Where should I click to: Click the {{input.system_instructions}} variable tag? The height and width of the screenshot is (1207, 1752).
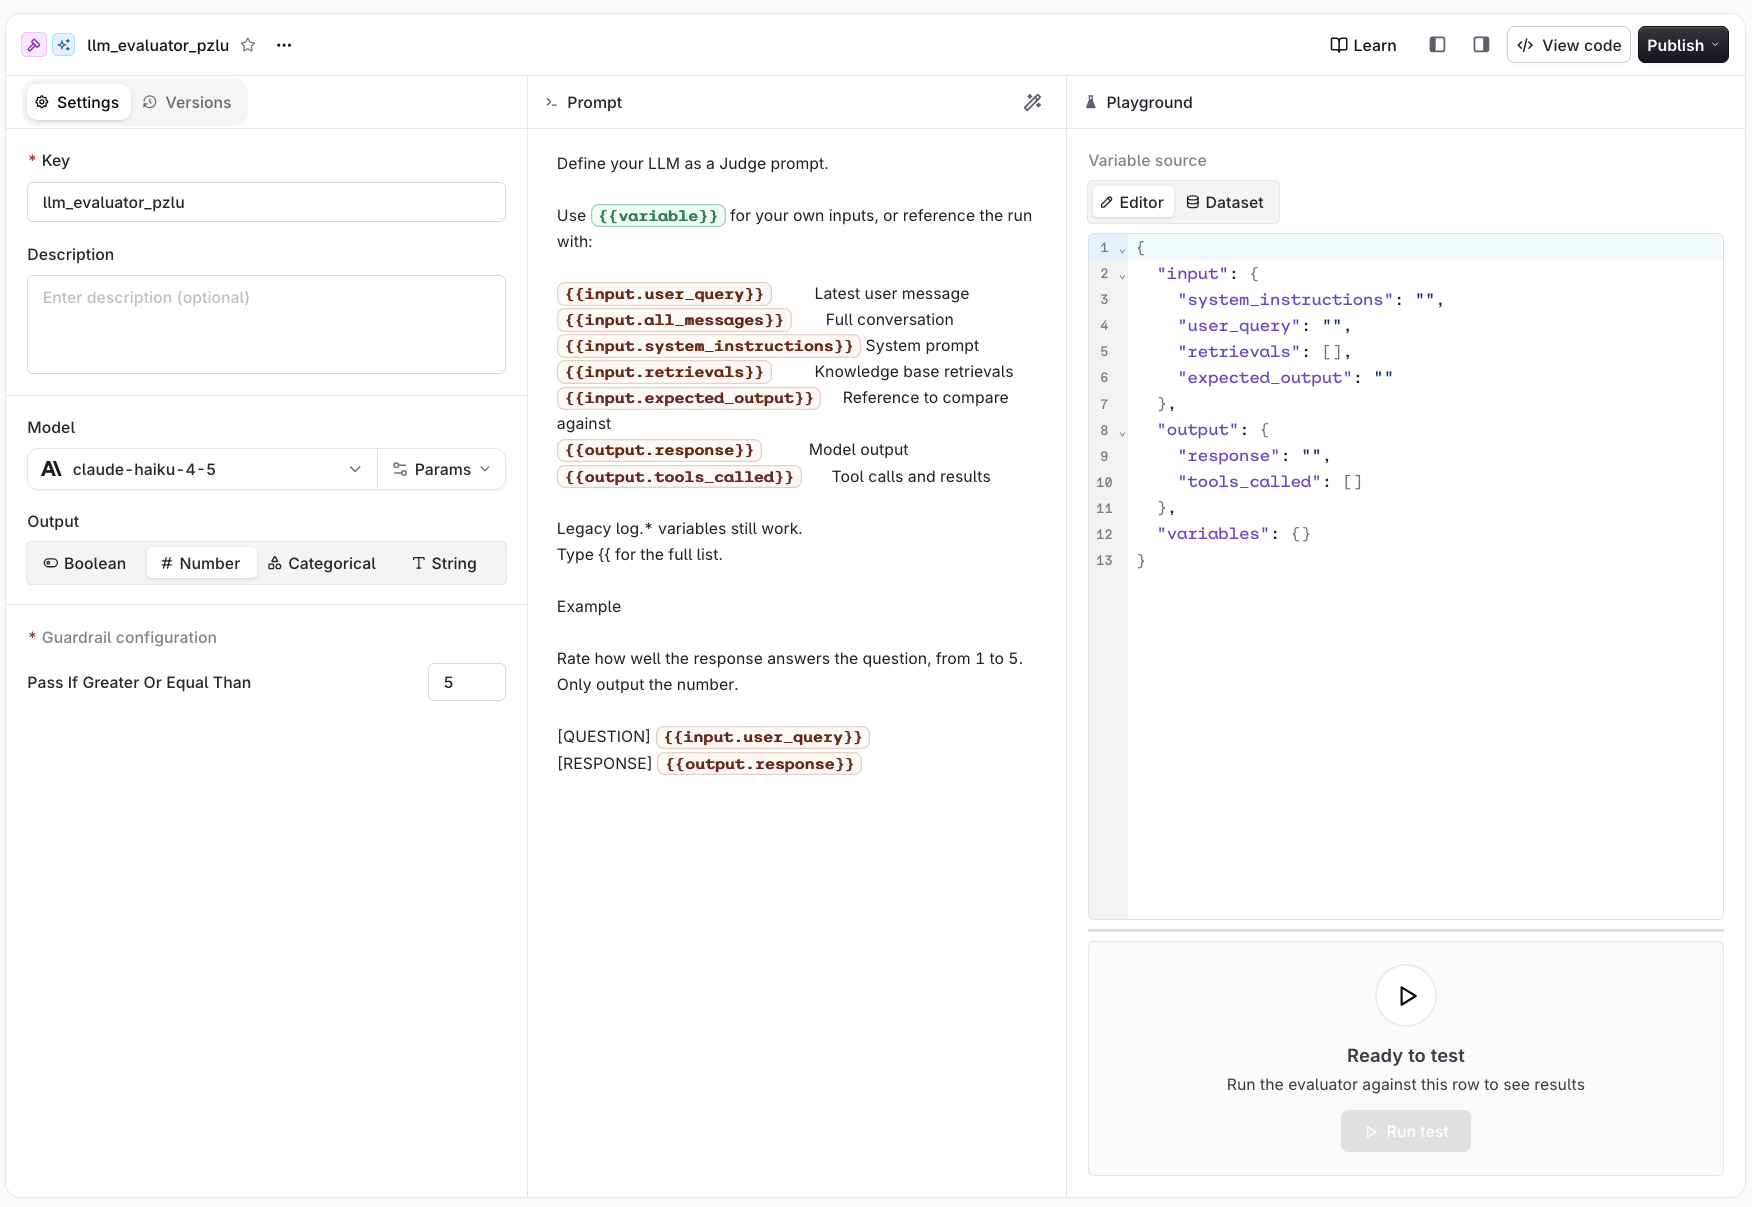709,345
